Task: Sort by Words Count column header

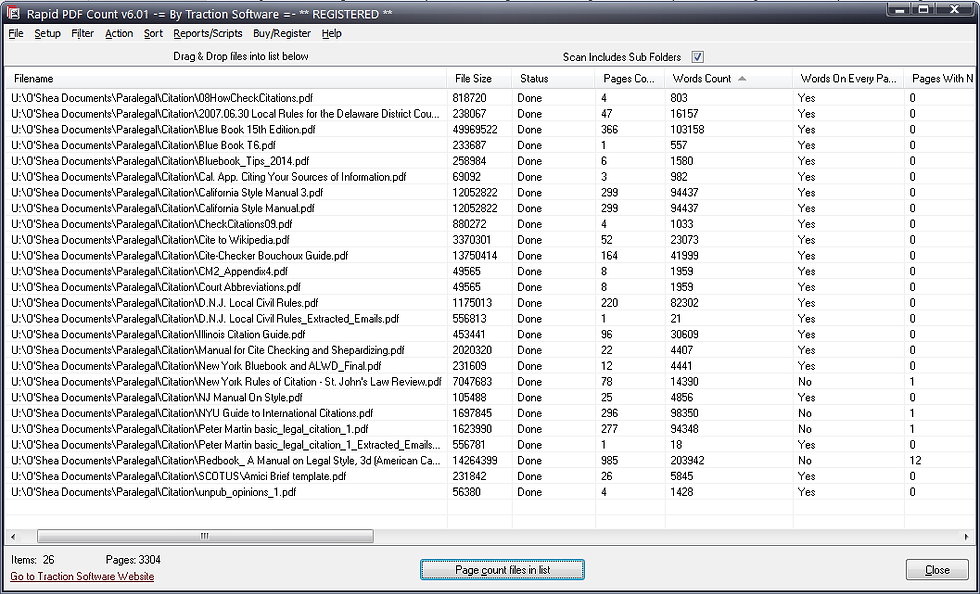Action: 729,79
